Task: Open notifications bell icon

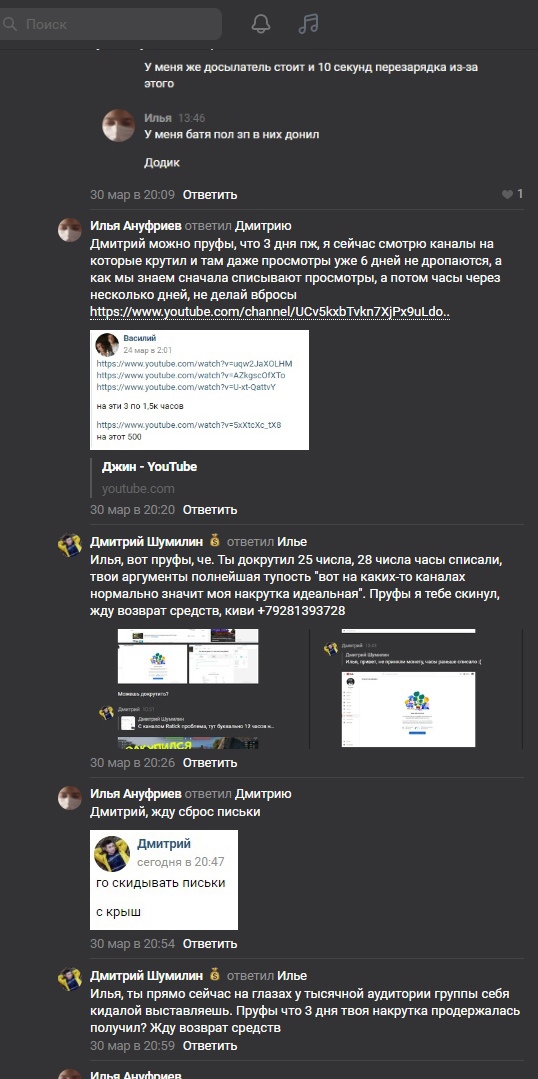Action: point(261,24)
